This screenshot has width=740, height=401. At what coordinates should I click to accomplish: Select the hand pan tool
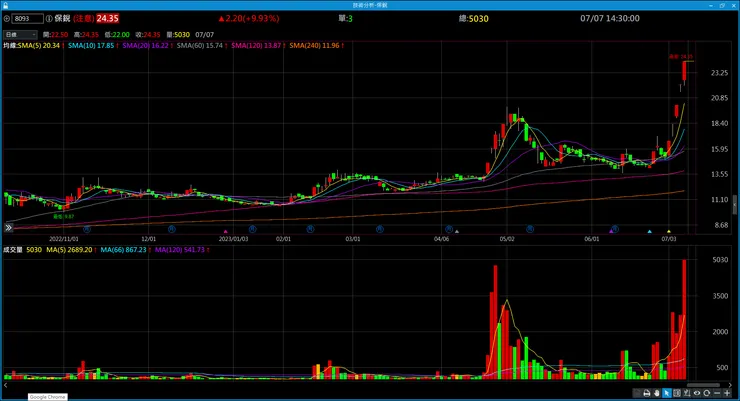pos(656,393)
